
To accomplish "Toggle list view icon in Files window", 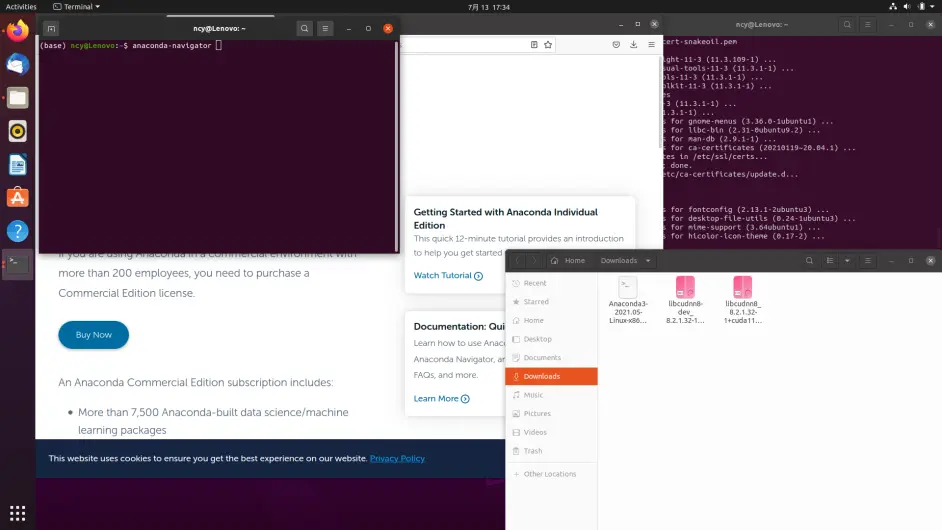I will (x=830, y=261).
